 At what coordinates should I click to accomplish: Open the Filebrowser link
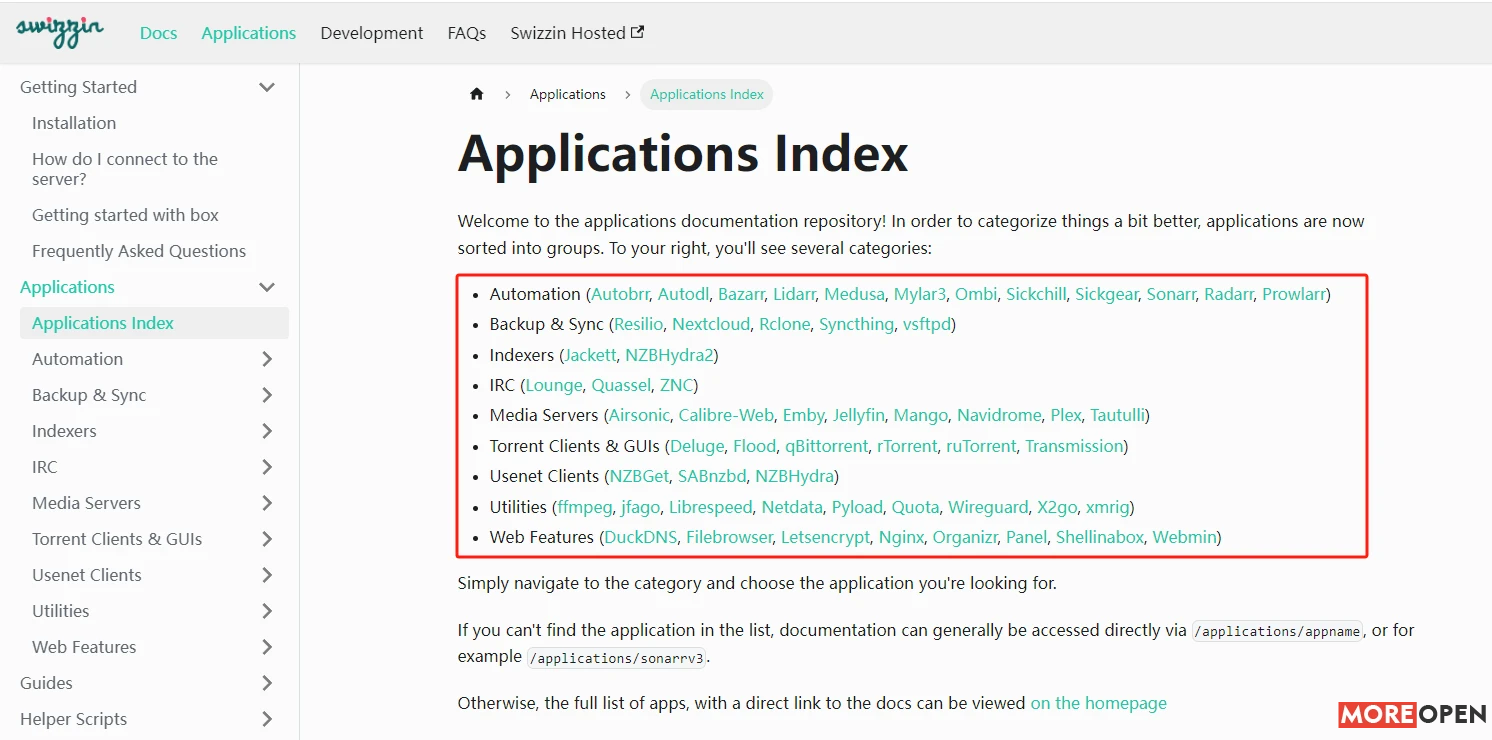pyautogui.click(x=729, y=537)
